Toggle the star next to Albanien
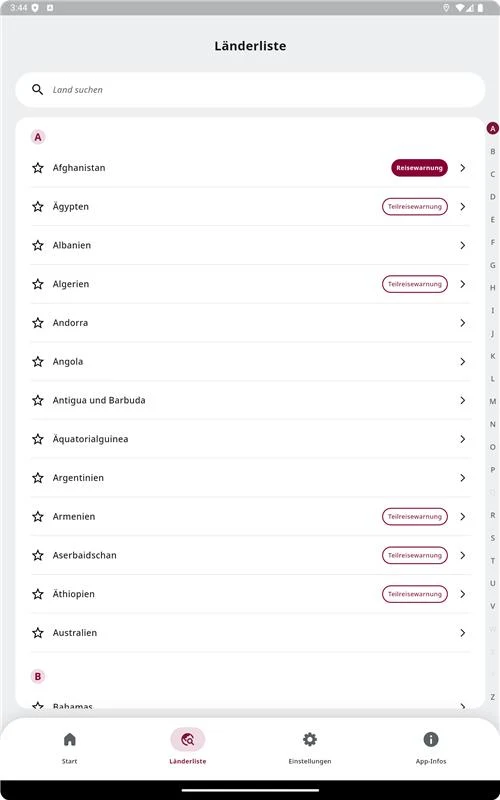Viewport: 500px width, 800px height. coord(38,245)
